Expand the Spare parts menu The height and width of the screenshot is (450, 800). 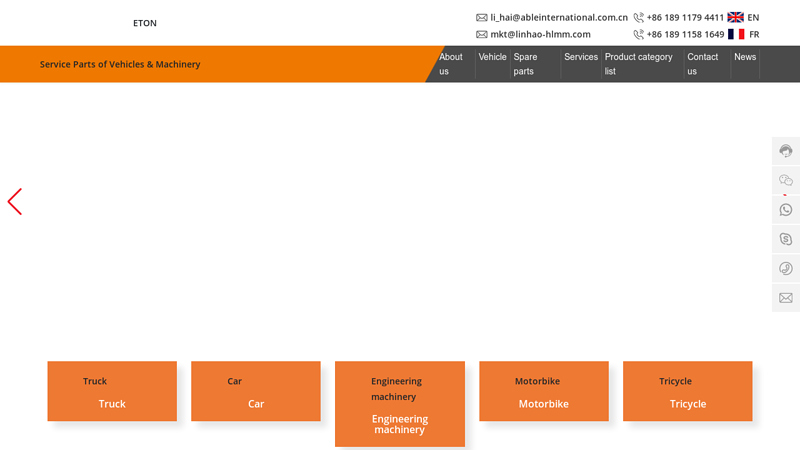tap(525, 64)
